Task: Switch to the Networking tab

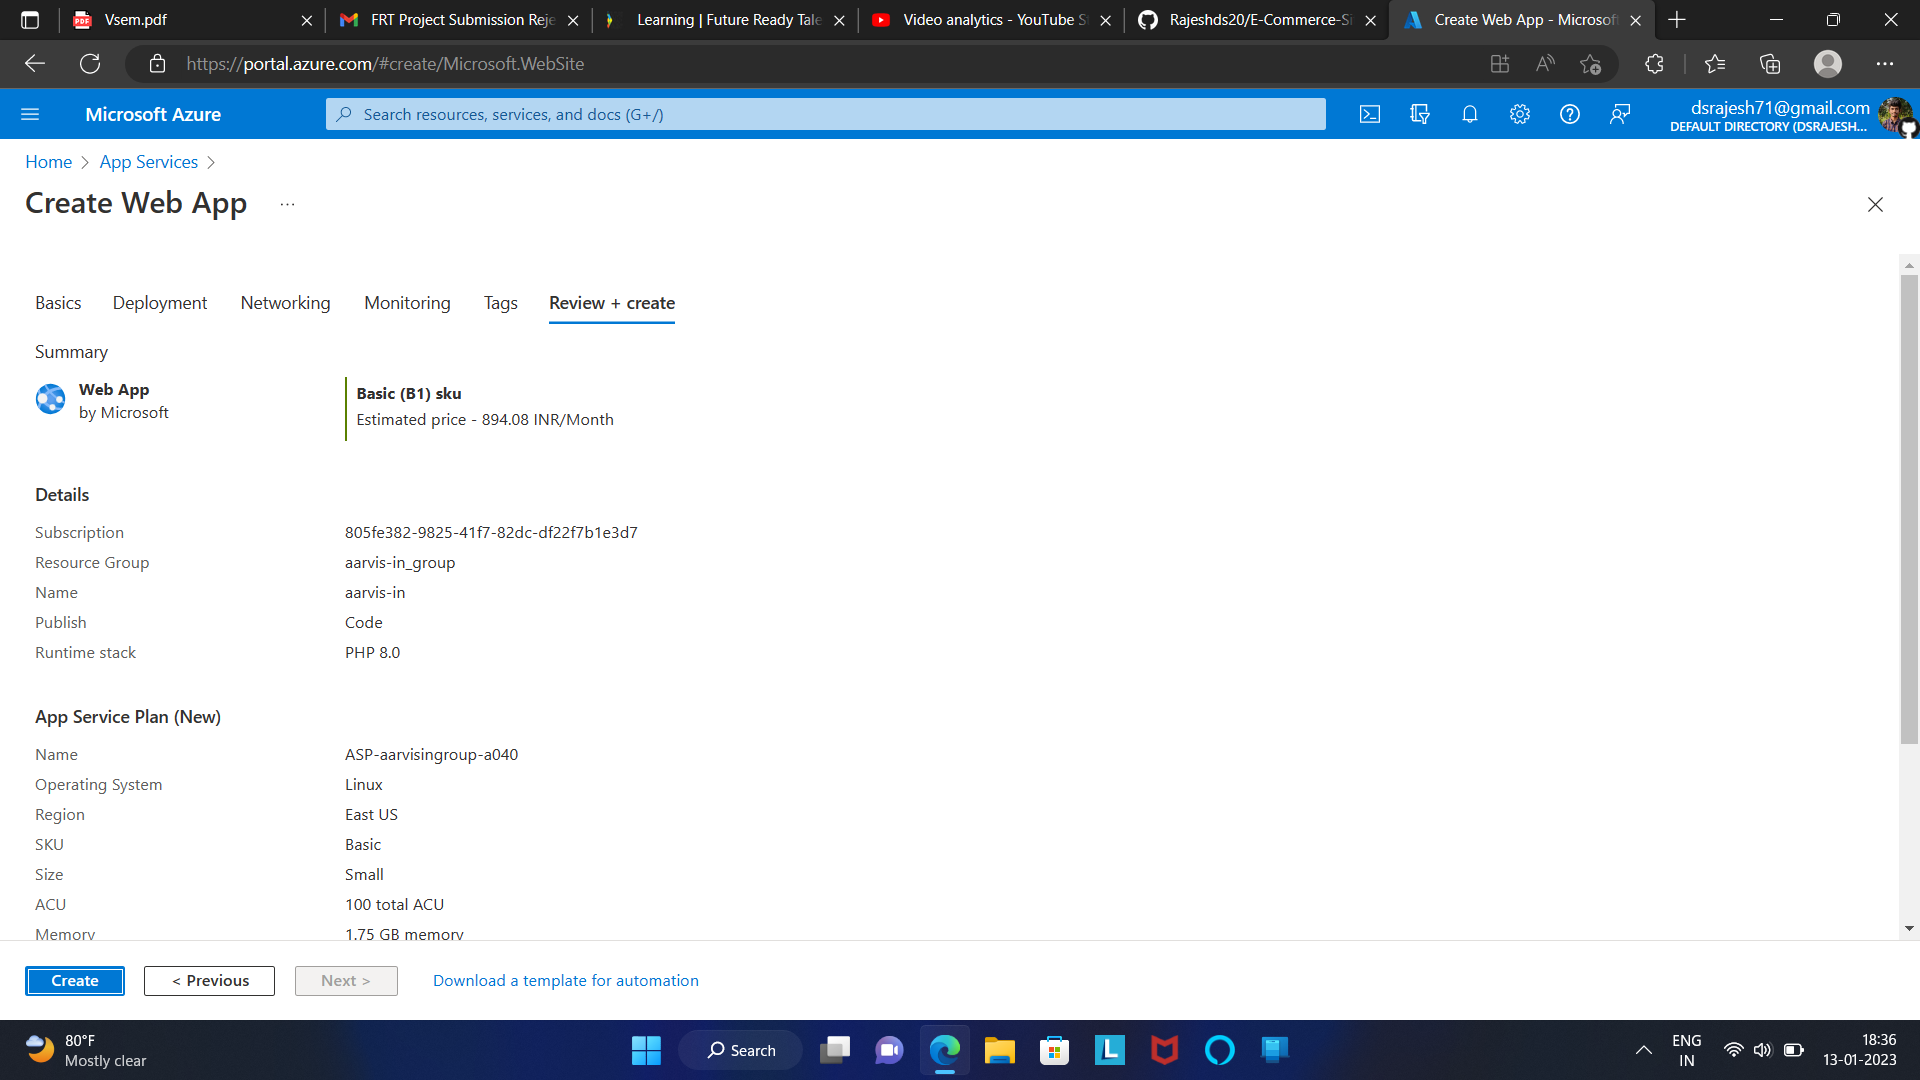Action: tap(285, 303)
